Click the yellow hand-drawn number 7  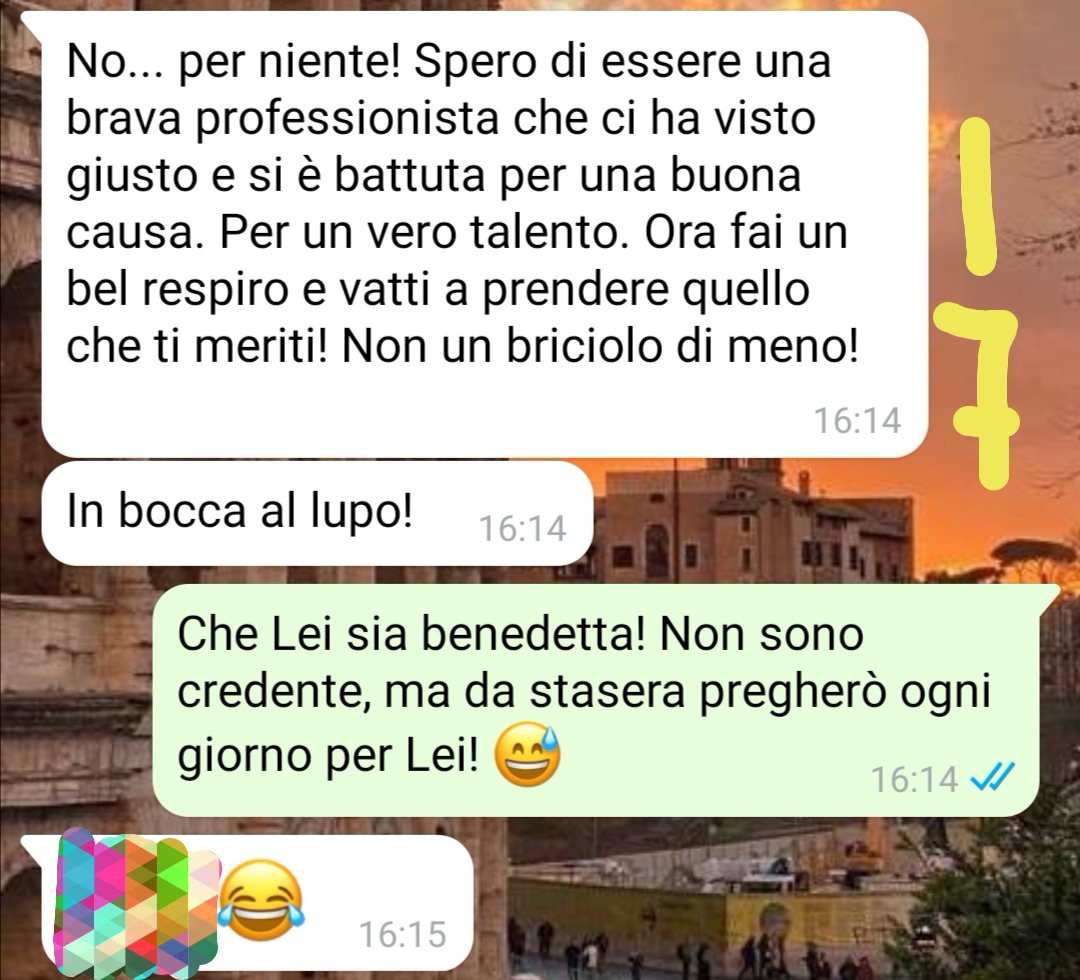(979, 397)
